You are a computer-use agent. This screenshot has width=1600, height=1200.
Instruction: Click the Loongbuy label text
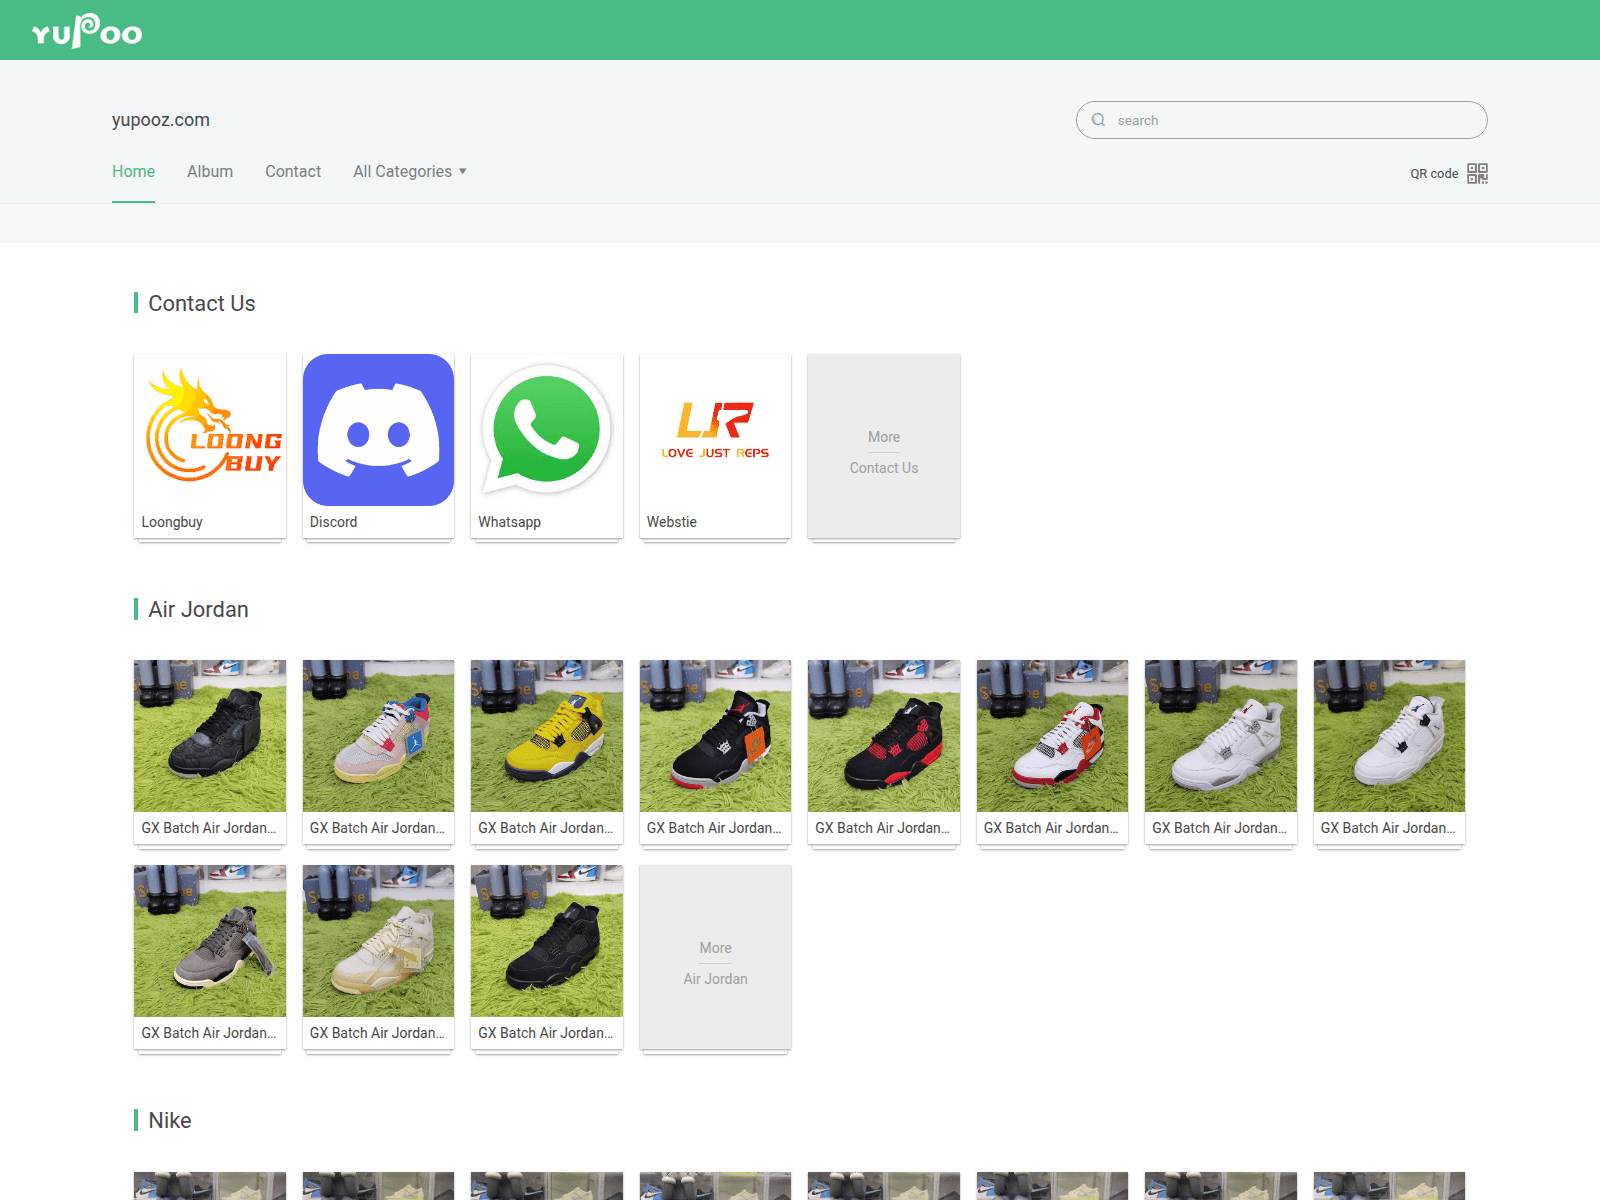(x=172, y=522)
